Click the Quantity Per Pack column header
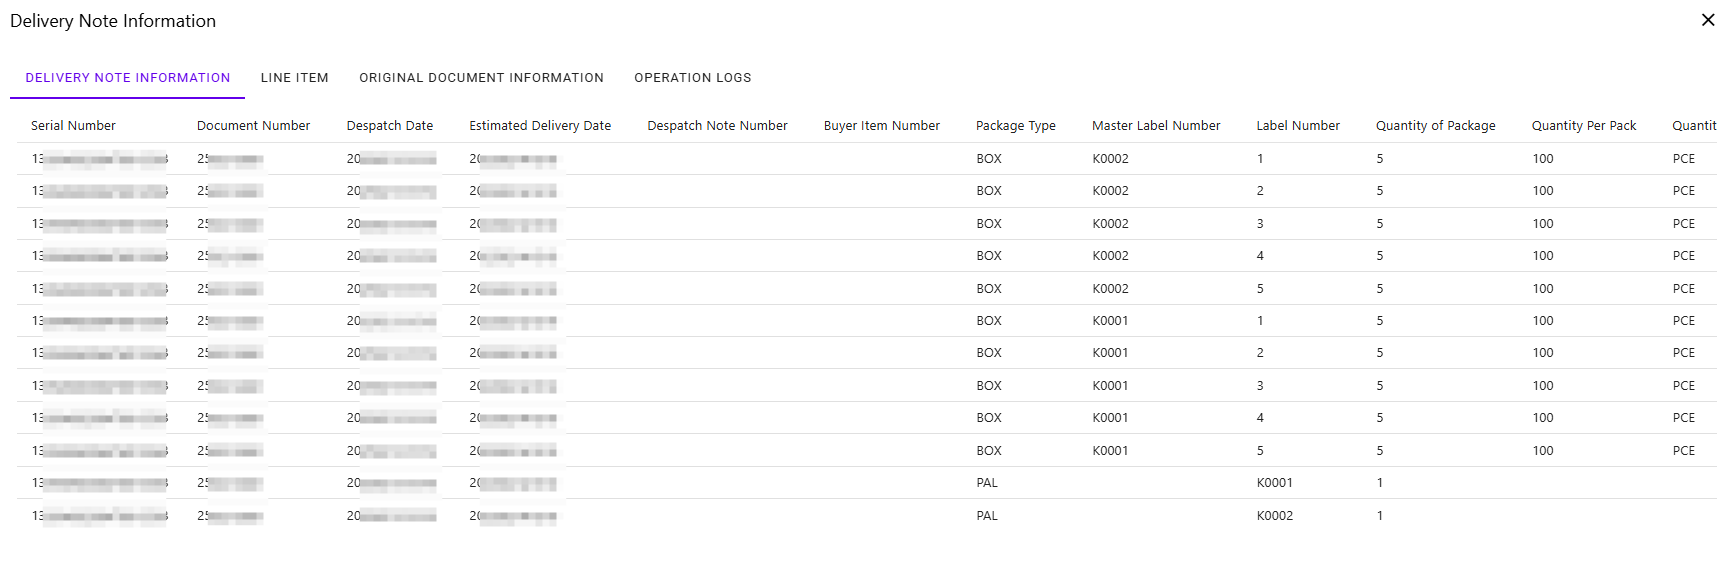 1583,126
